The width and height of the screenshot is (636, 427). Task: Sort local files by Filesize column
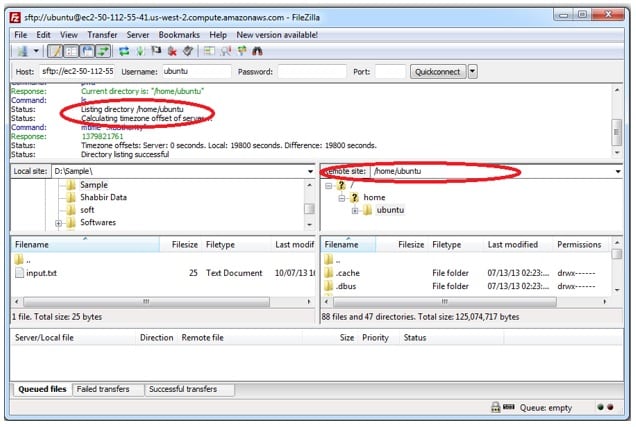(x=181, y=245)
